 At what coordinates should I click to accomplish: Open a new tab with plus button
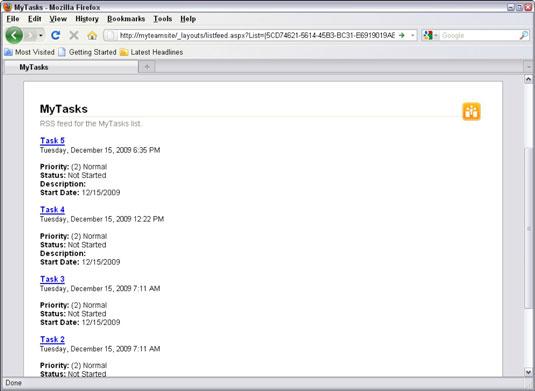pos(147,67)
